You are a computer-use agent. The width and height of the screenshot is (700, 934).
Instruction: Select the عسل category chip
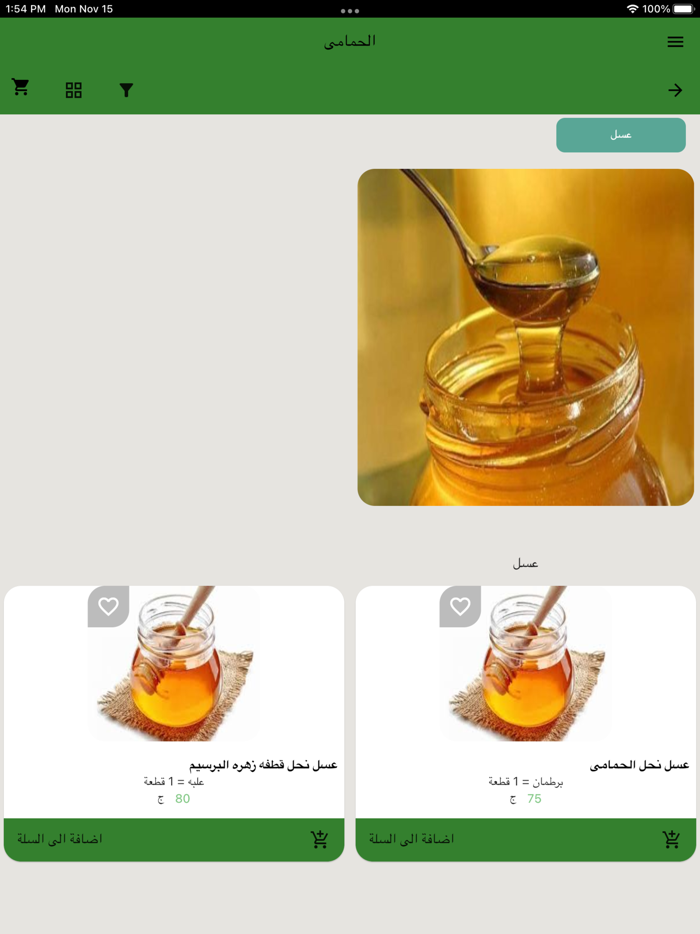[621, 135]
